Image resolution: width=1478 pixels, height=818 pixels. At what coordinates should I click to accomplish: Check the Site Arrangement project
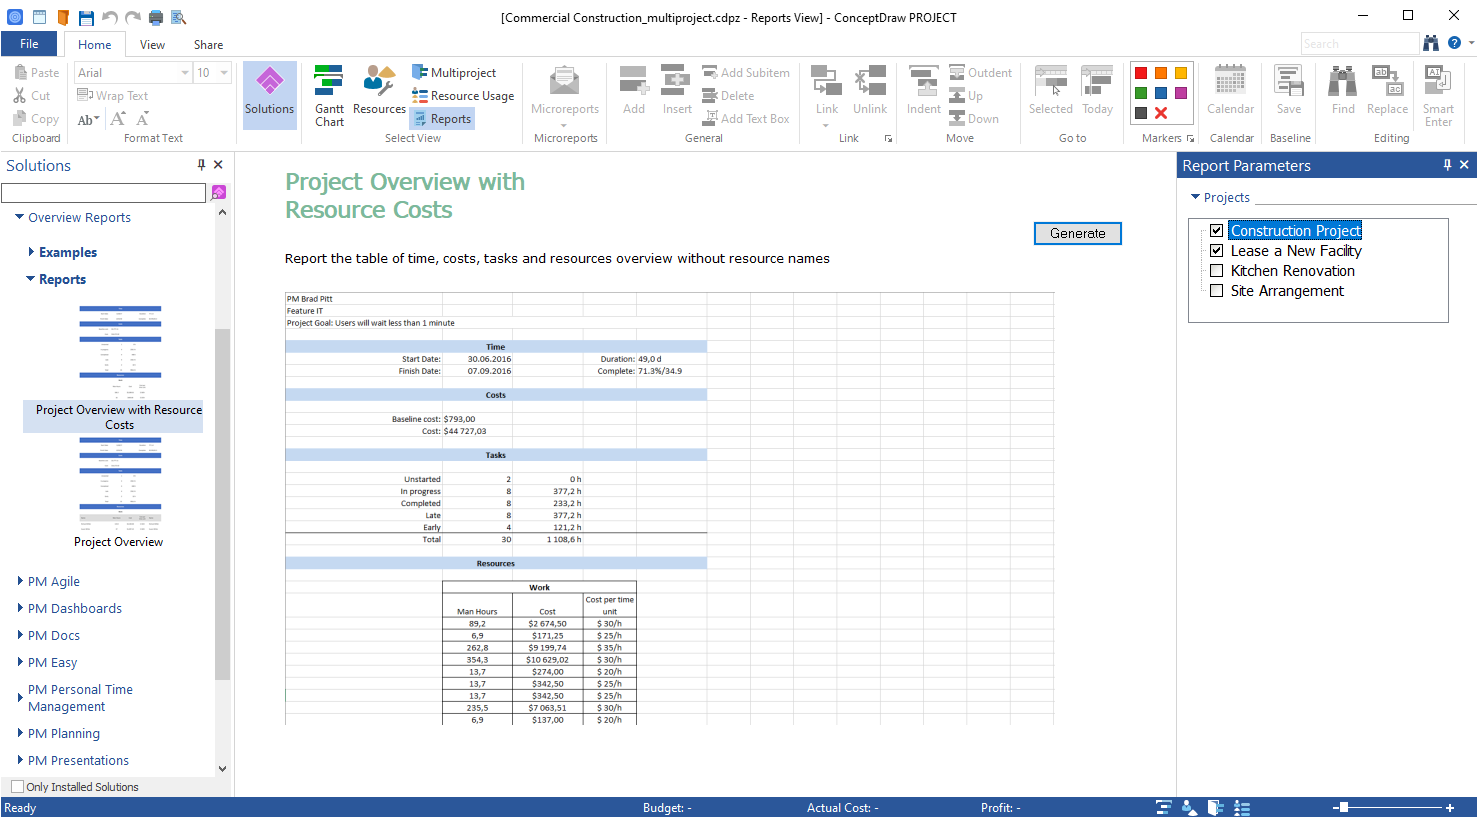[1217, 291]
